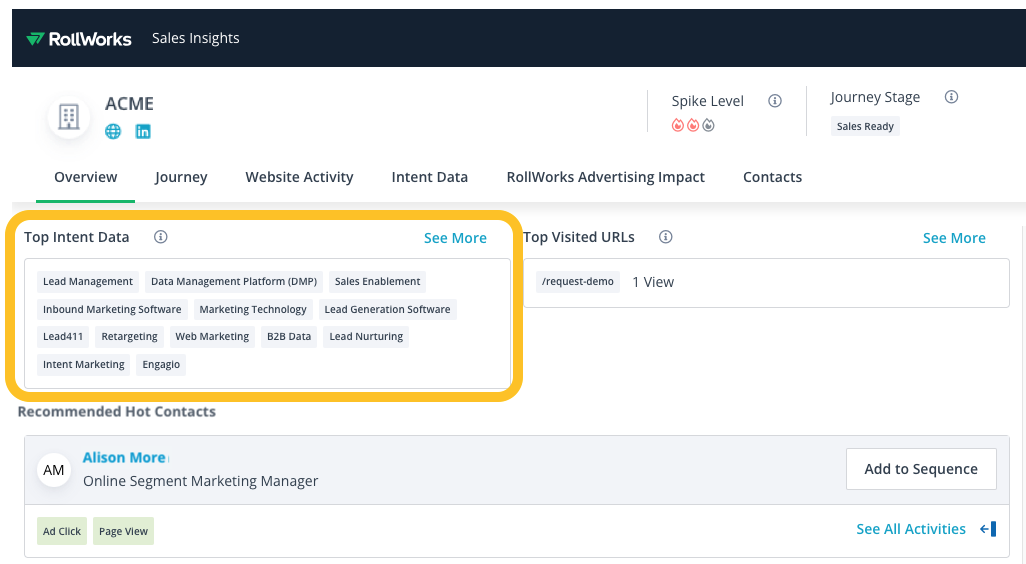Click the ACME building avatar icon

tap(69, 118)
